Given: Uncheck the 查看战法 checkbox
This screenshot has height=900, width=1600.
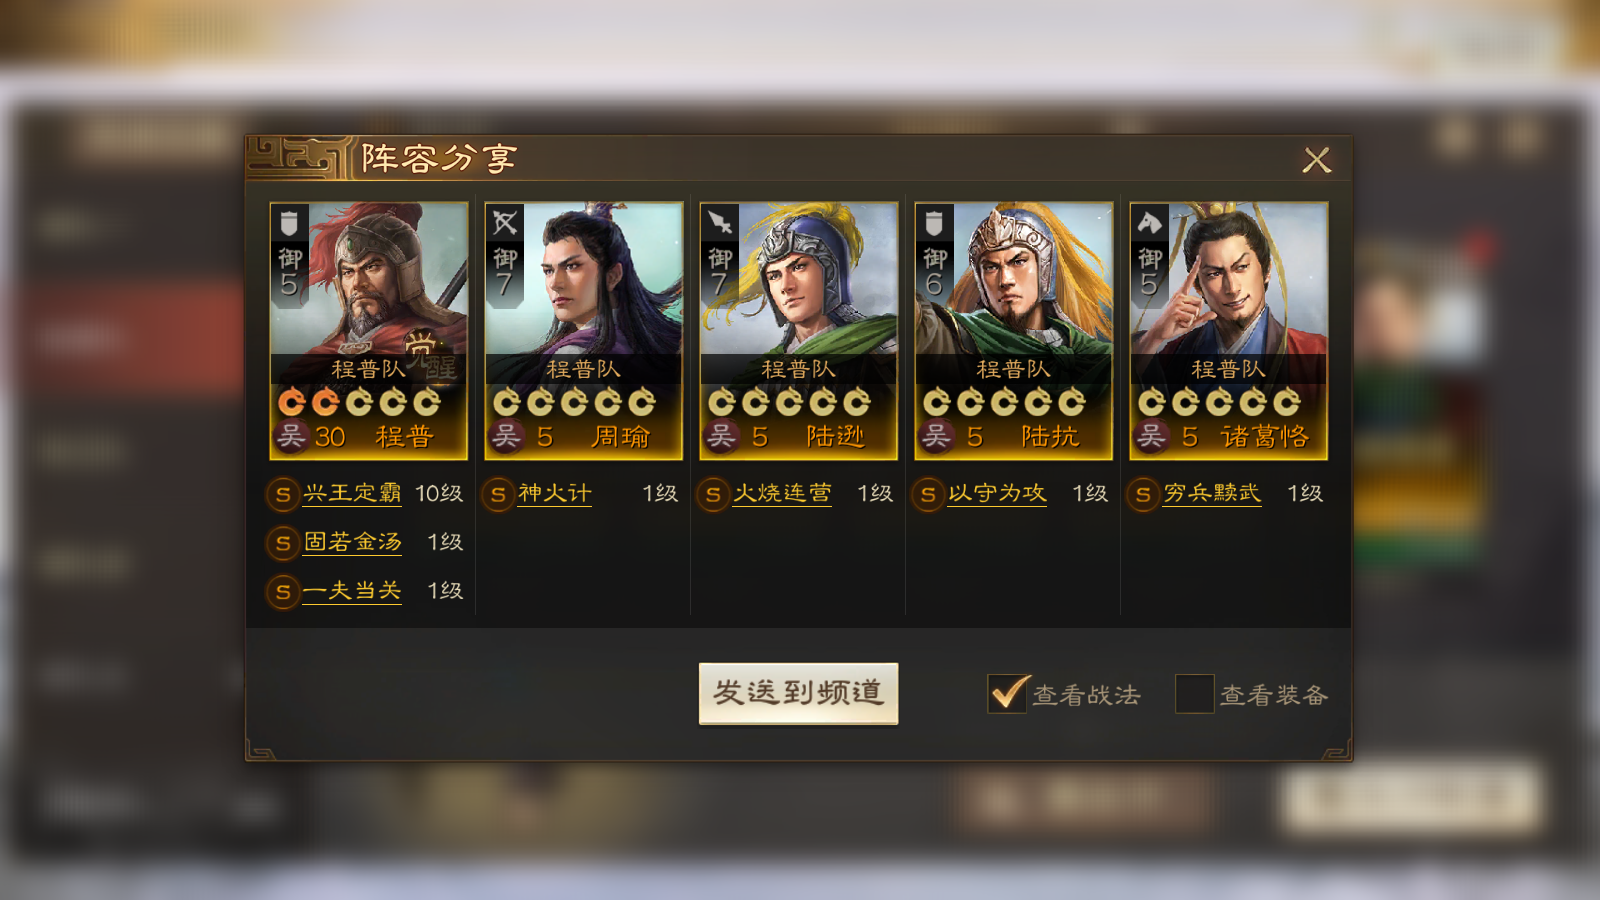Looking at the screenshot, I should pos(1007,693).
